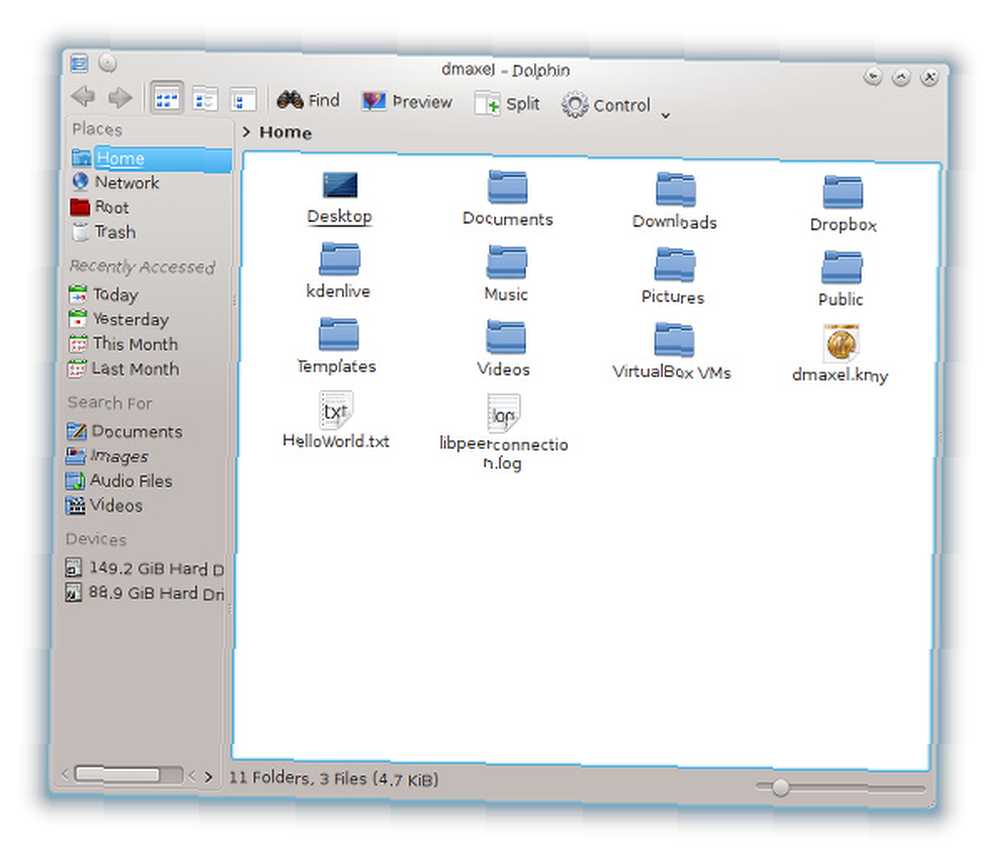Select the kdenlive folder
Image resolution: width=1000 pixels, height=859 pixels.
(x=339, y=271)
